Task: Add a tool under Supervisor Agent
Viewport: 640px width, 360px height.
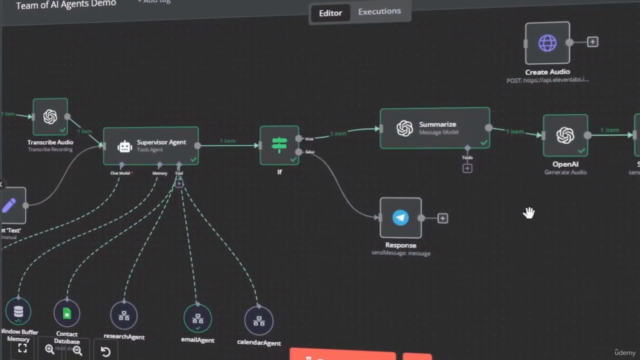Action: (x=179, y=183)
